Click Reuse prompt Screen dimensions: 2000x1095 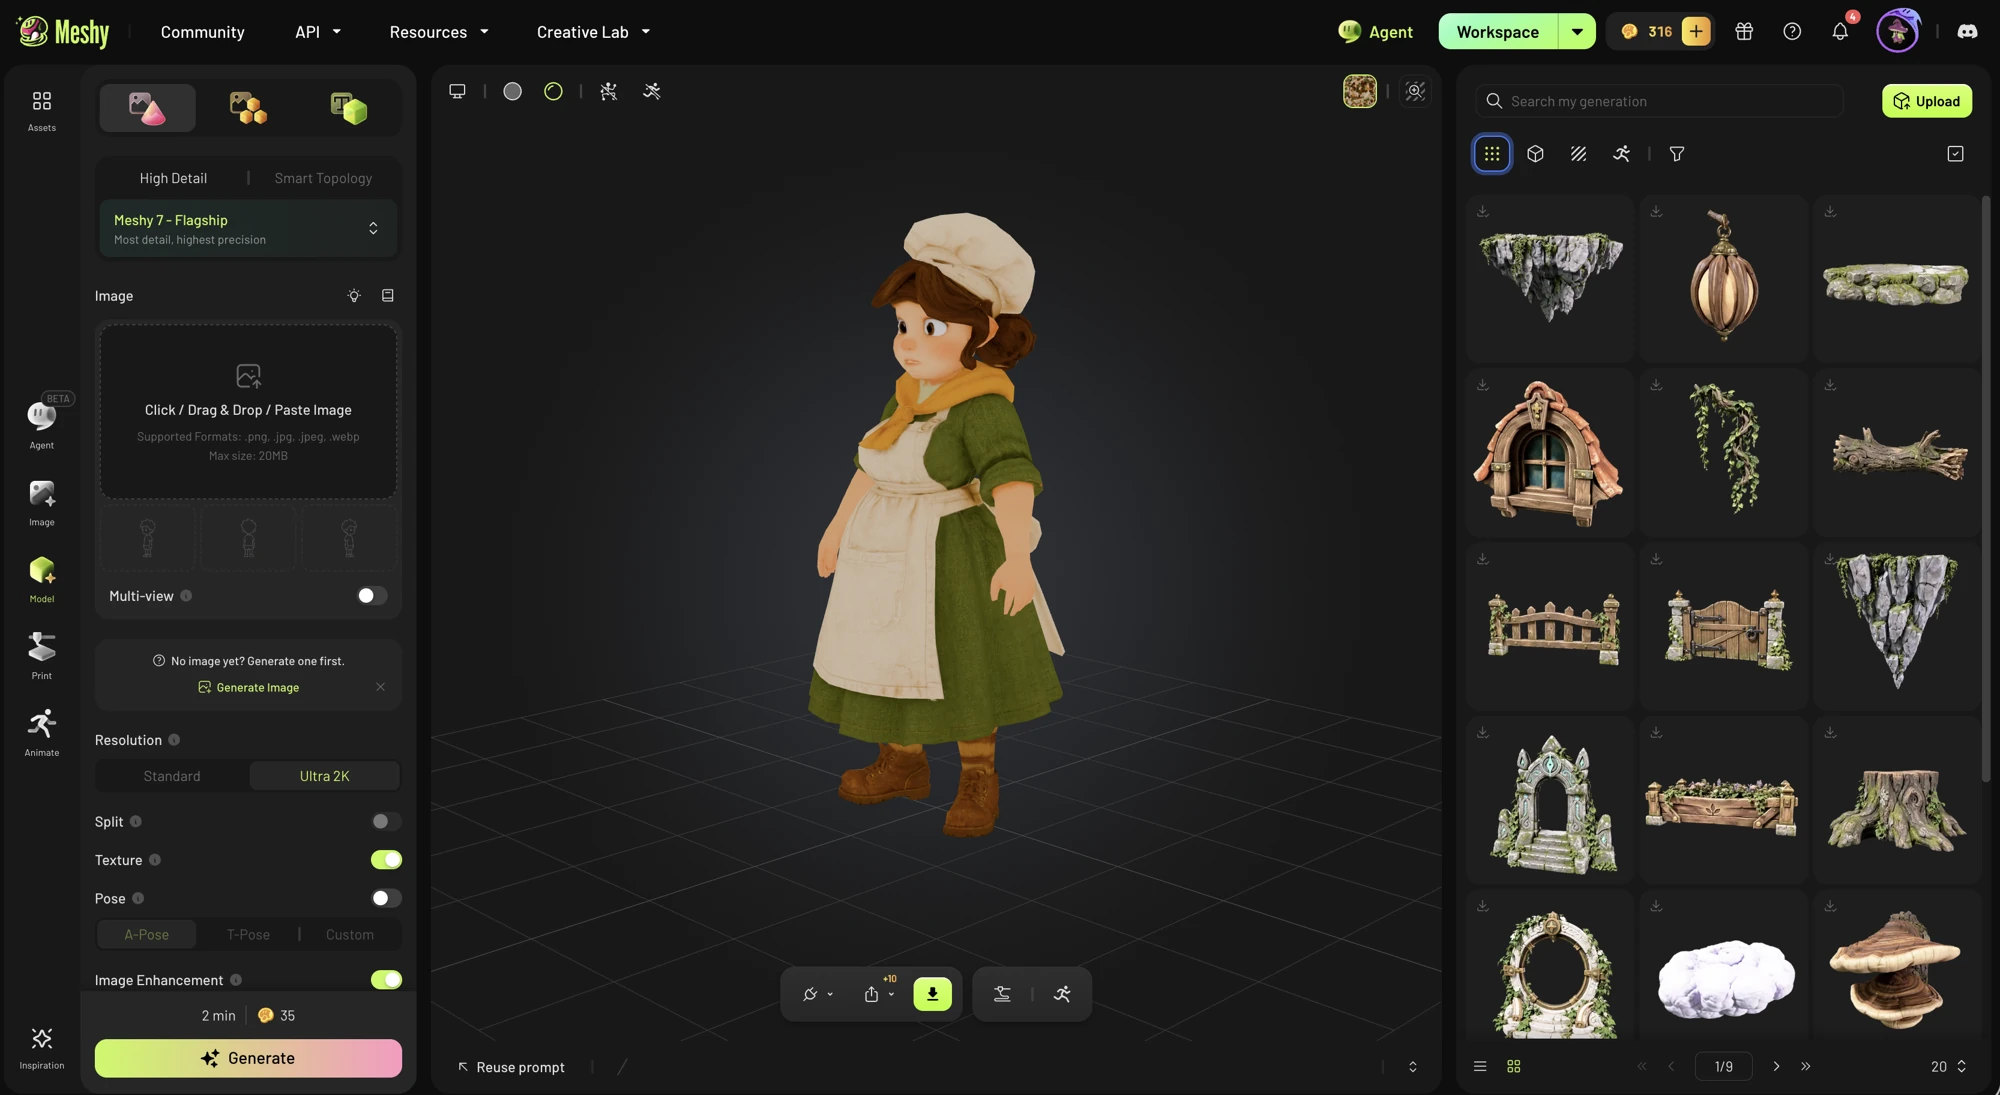(x=511, y=1067)
